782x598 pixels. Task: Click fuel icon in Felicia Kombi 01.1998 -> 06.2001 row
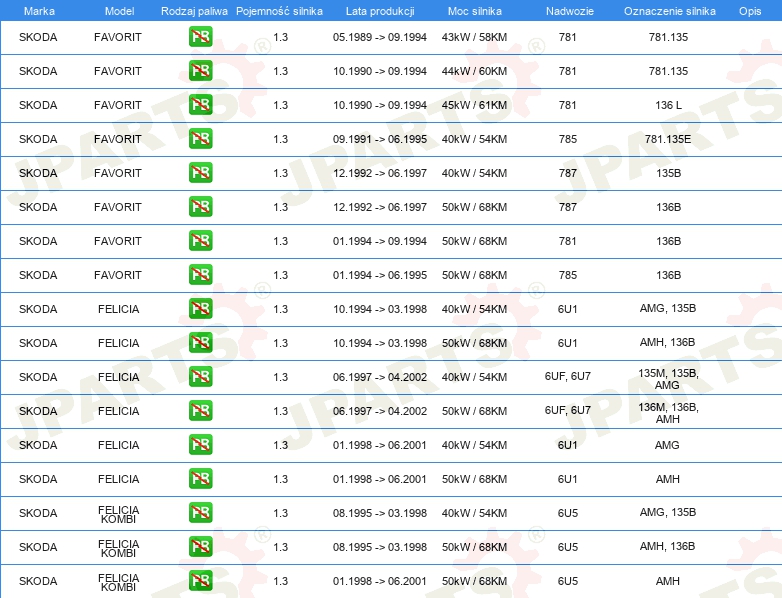(200, 581)
